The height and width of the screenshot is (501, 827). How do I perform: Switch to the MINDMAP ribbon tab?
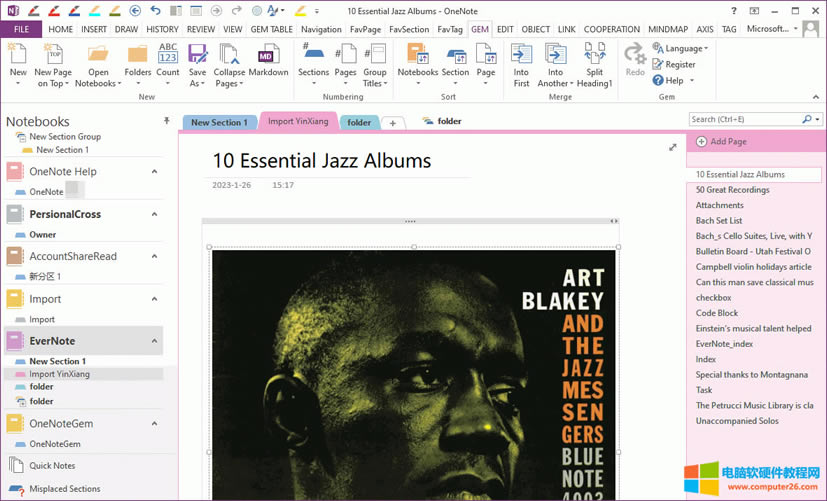point(669,29)
